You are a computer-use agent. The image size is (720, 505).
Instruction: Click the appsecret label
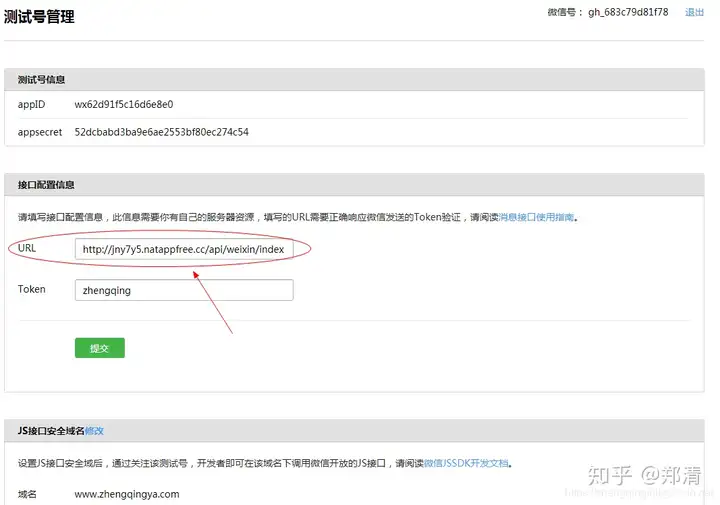[39, 132]
